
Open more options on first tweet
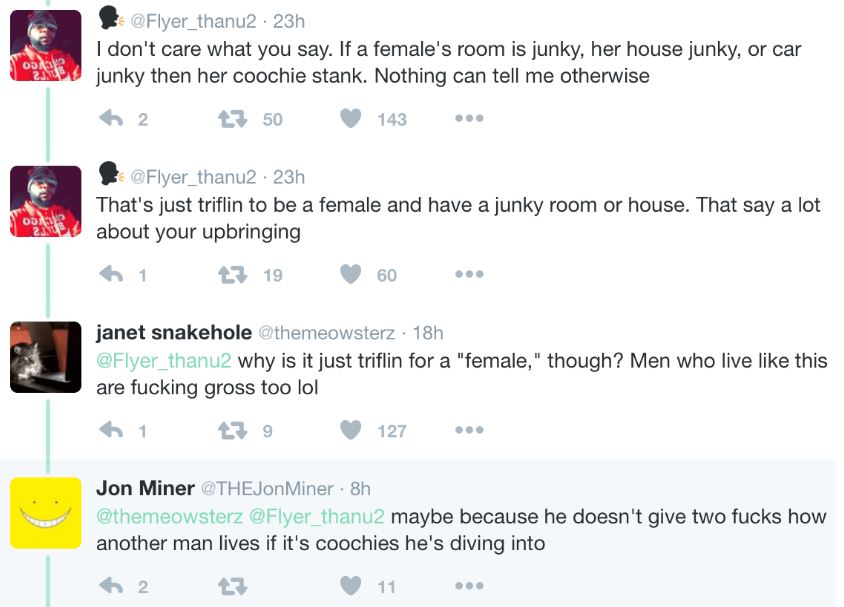(468, 119)
